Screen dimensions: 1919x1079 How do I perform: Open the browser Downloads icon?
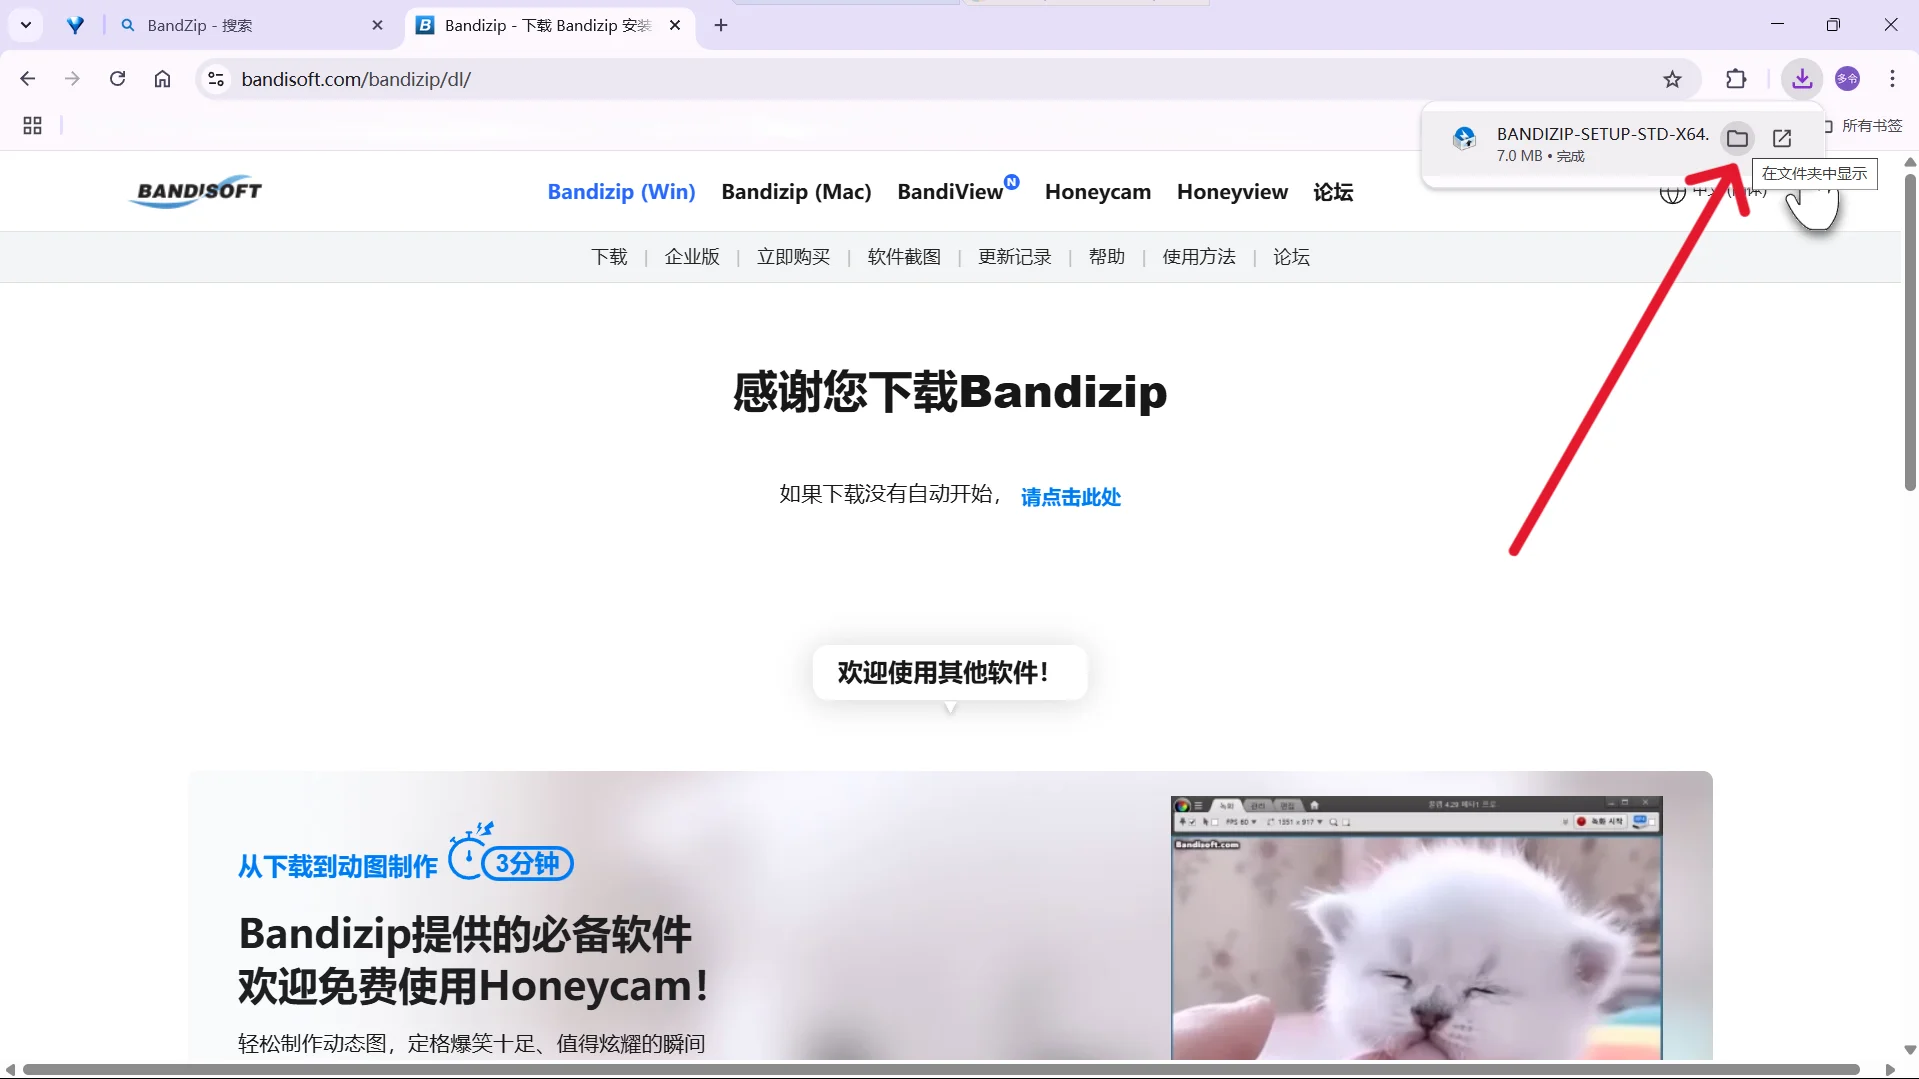[1801, 79]
